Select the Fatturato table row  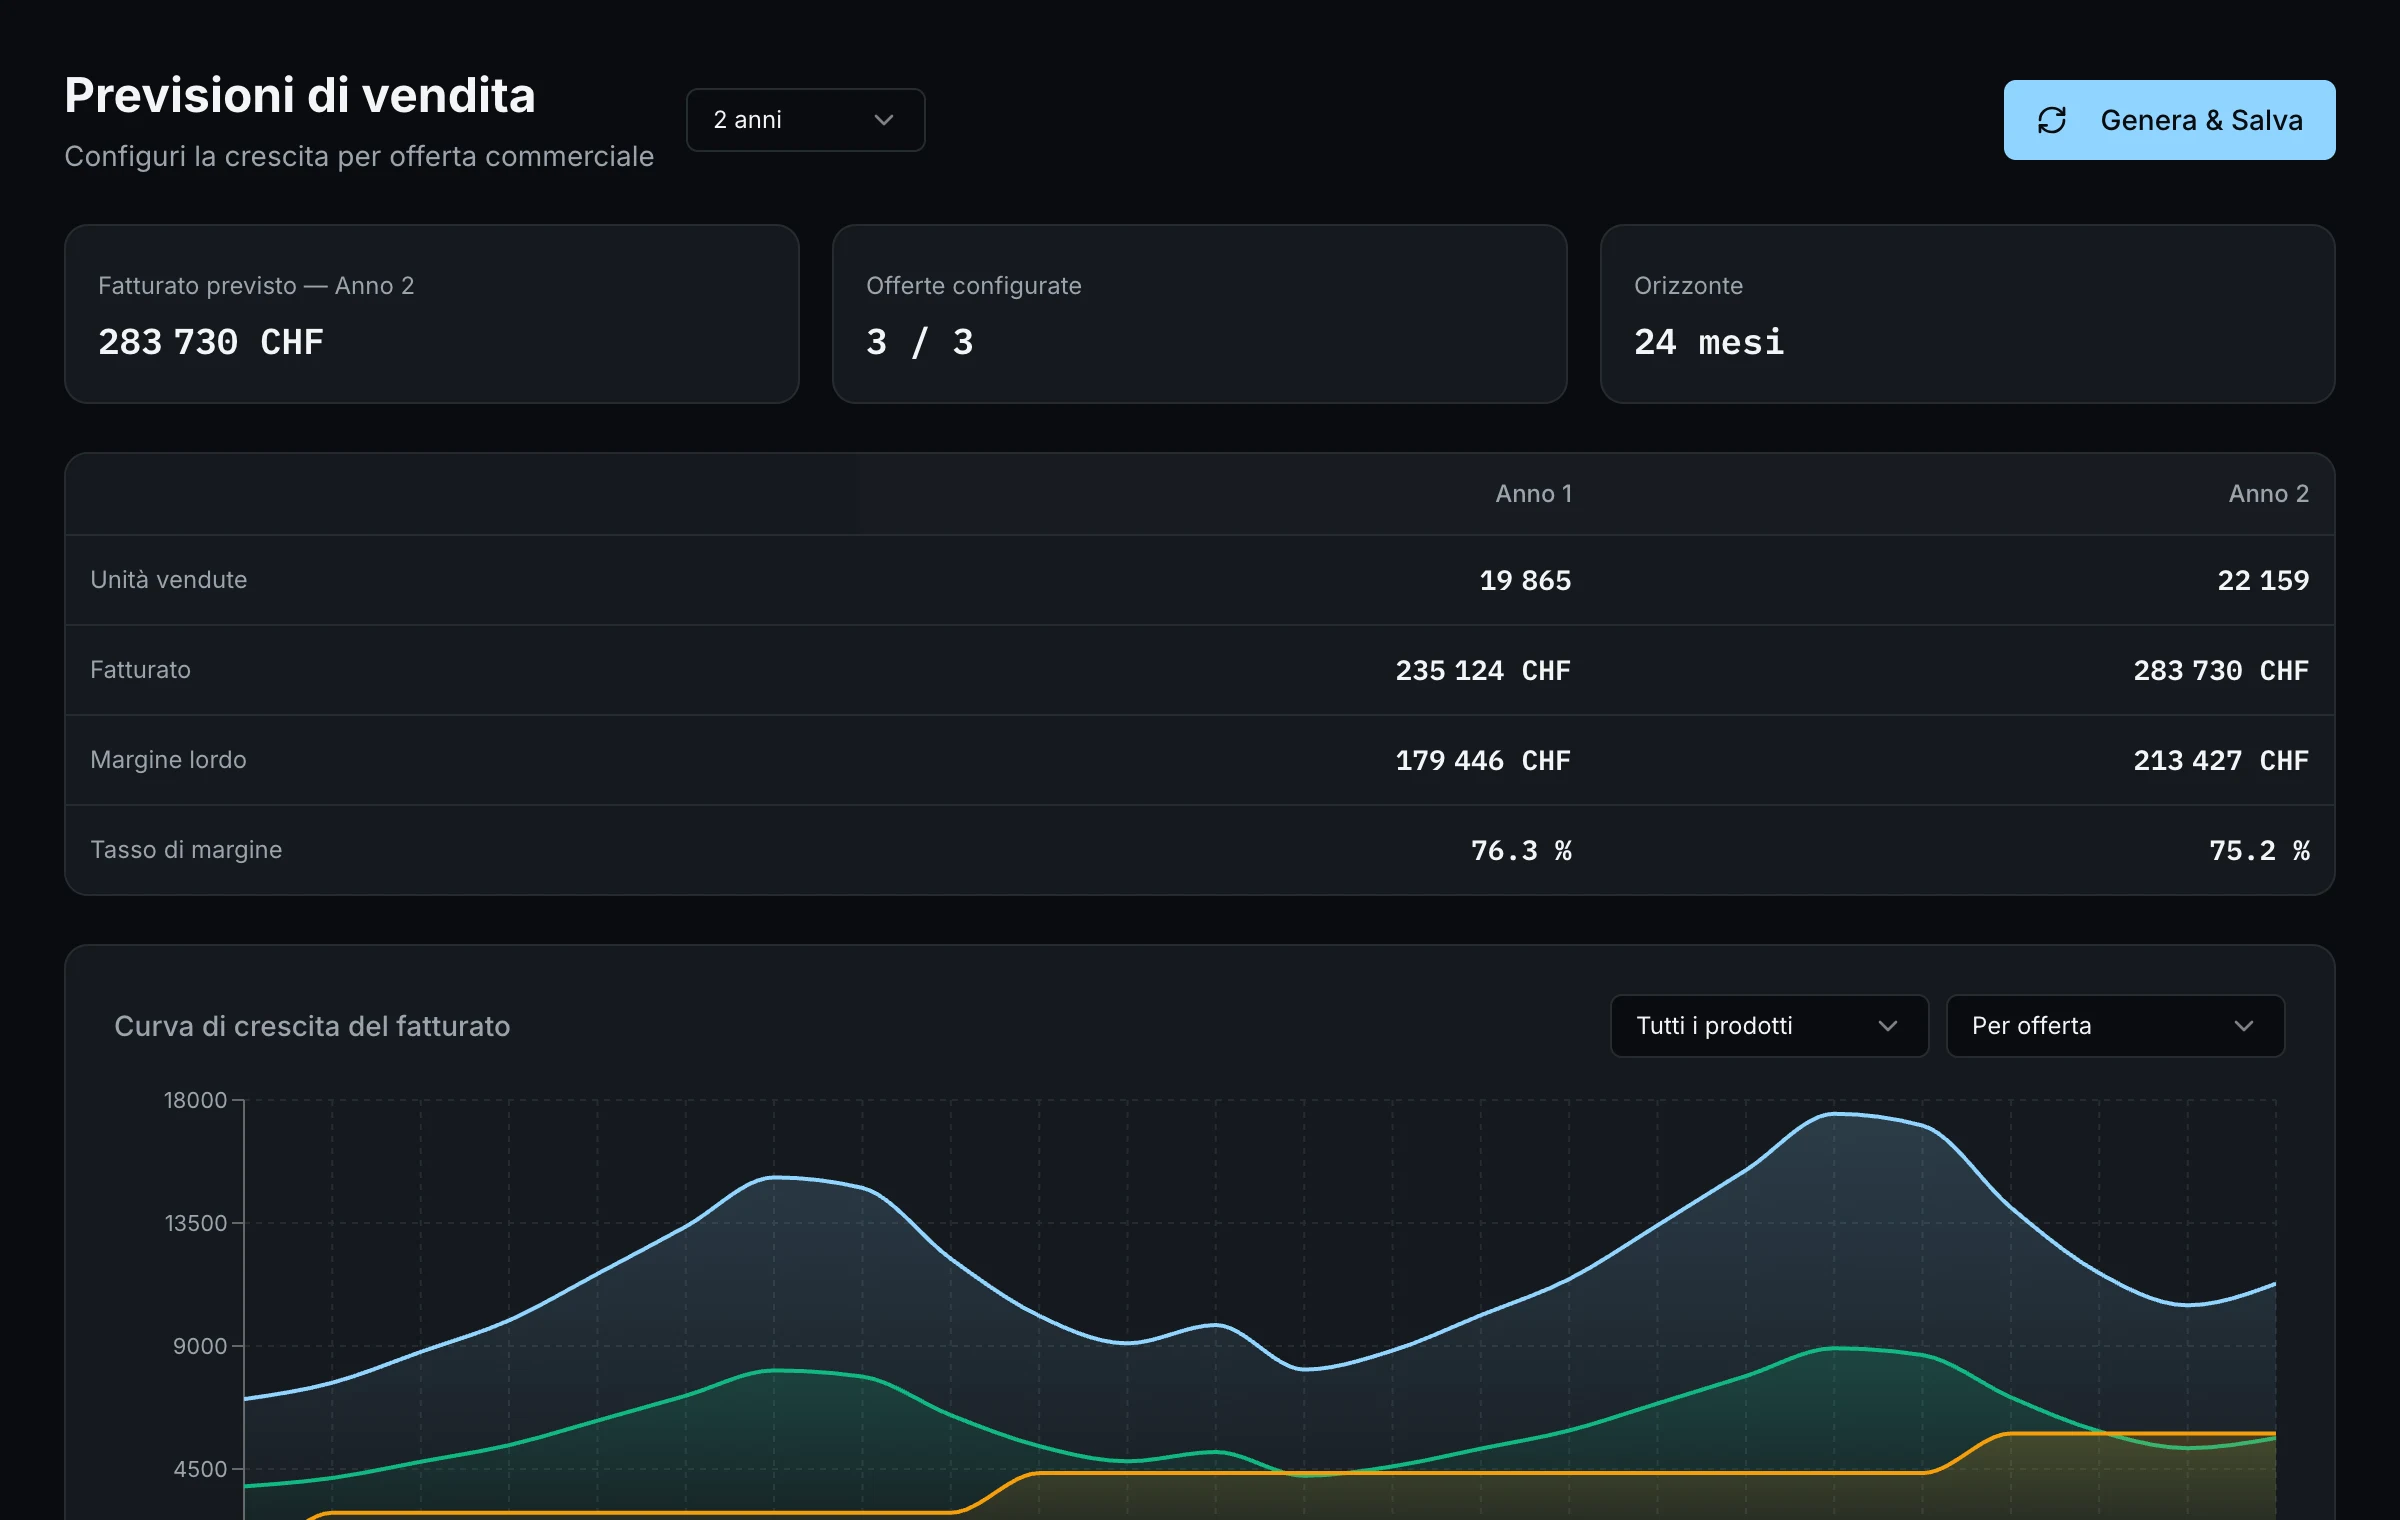(x=1200, y=670)
